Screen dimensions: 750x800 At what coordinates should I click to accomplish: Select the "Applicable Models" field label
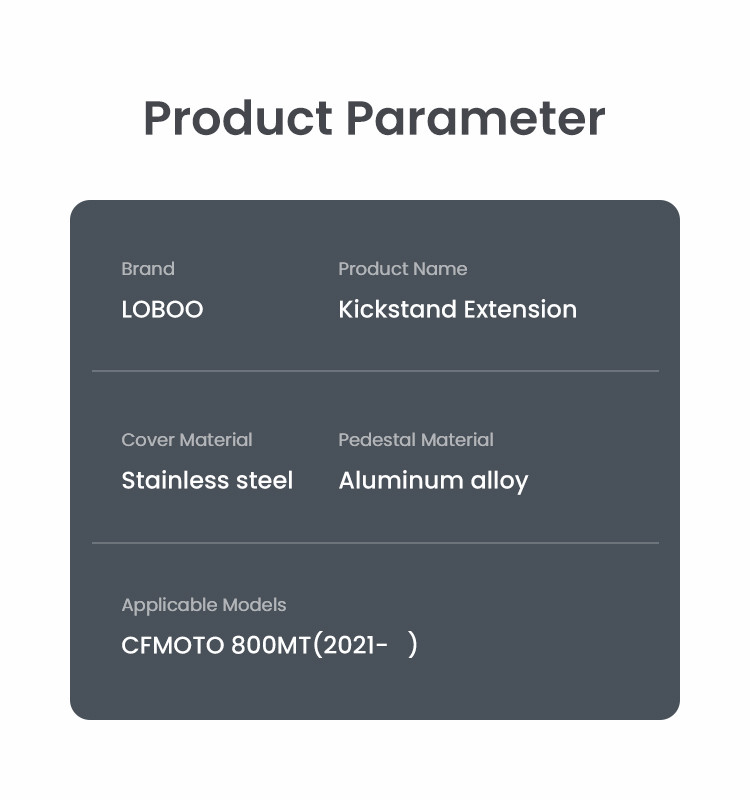pyautogui.click(x=203, y=605)
